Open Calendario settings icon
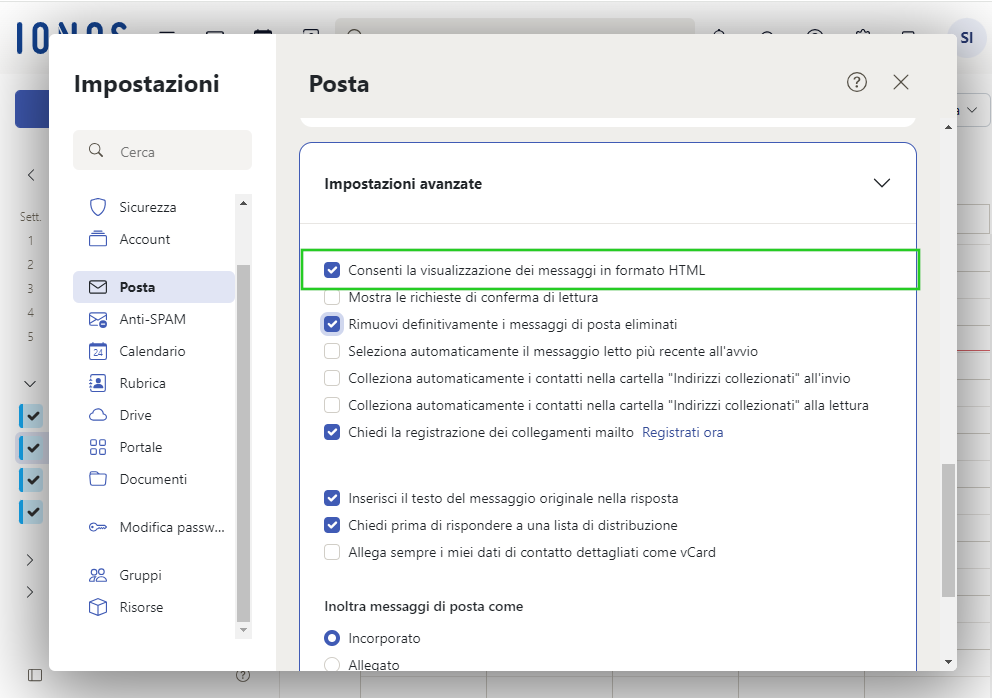992x698 pixels. coord(97,351)
